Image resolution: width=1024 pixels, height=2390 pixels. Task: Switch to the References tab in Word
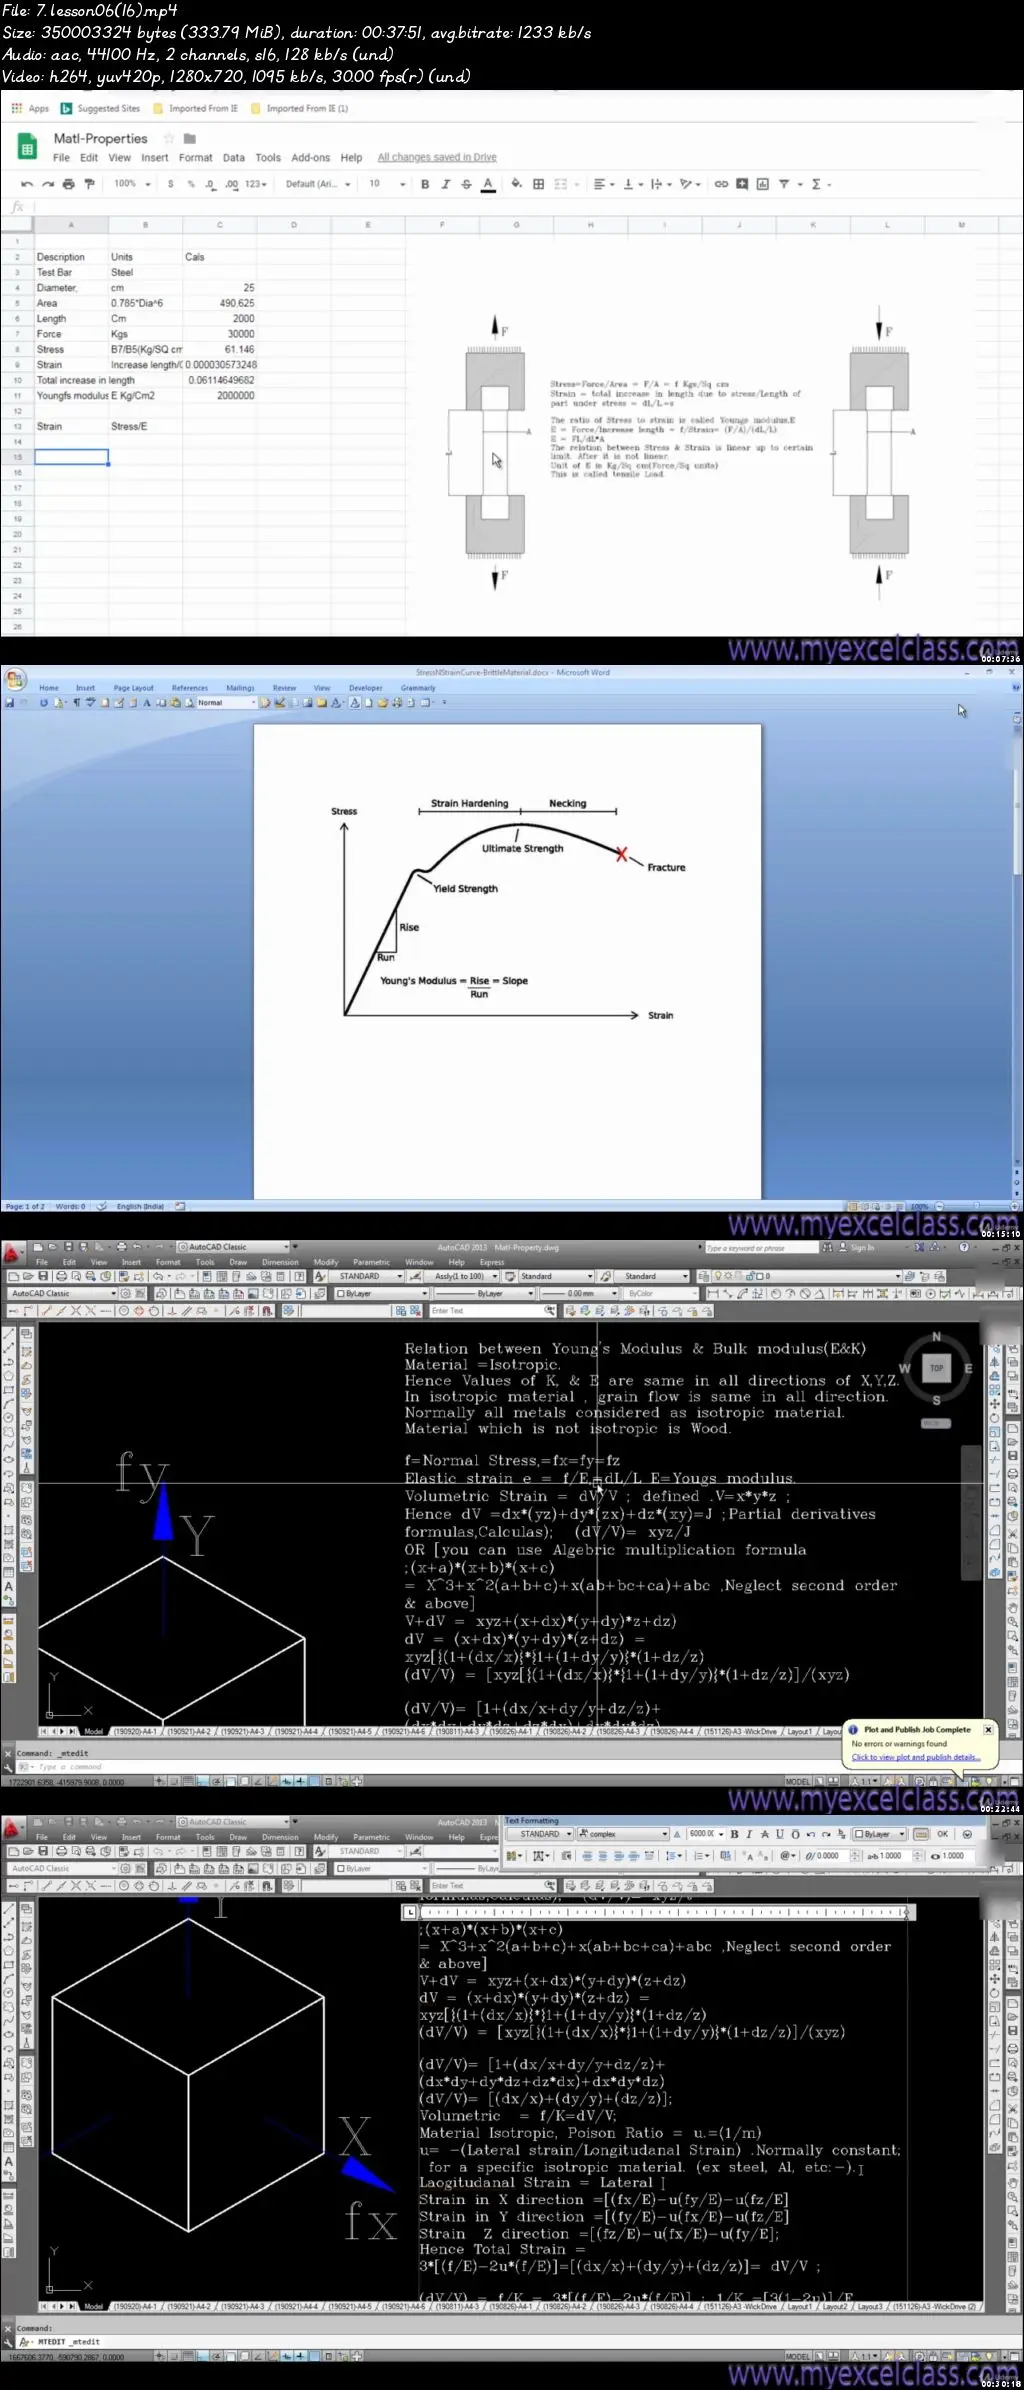point(189,688)
